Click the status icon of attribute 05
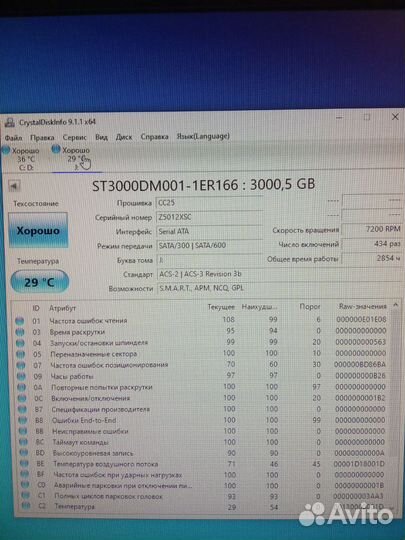 [21, 354]
